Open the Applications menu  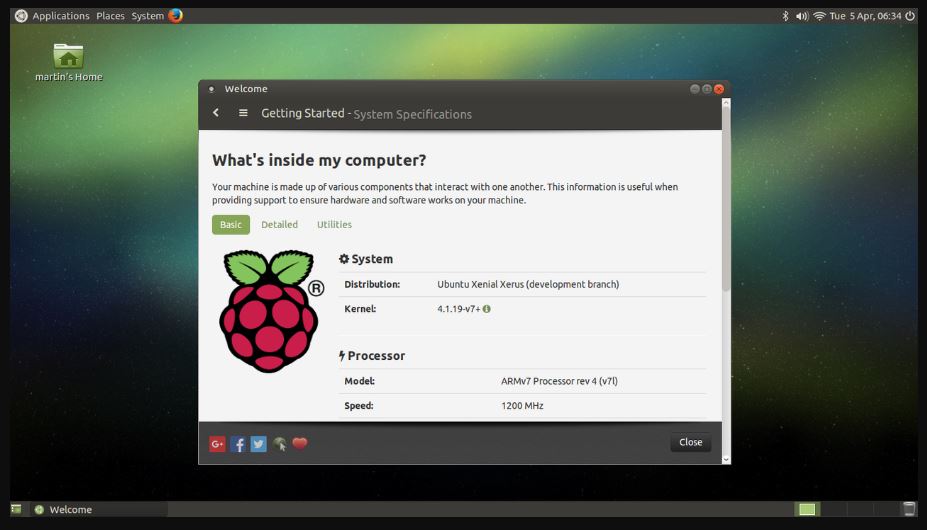[61, 16]
